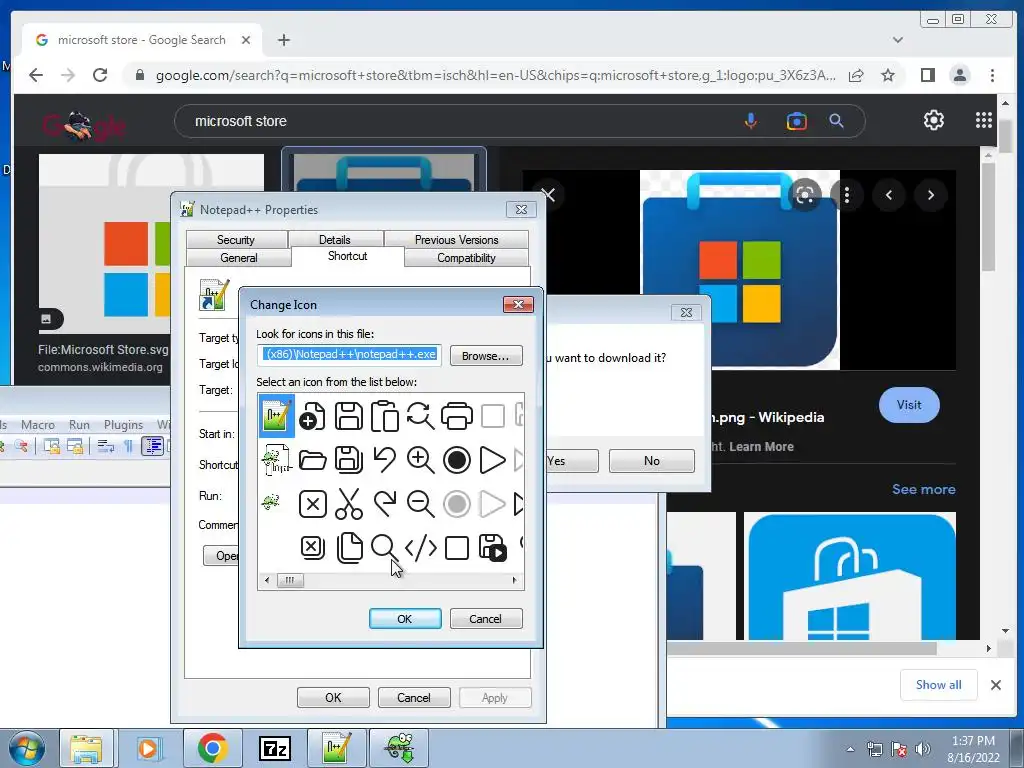Screen dimensions: 1024x768
Task: Click OK in Notepad++ Properties window
Action: point(333,697)
